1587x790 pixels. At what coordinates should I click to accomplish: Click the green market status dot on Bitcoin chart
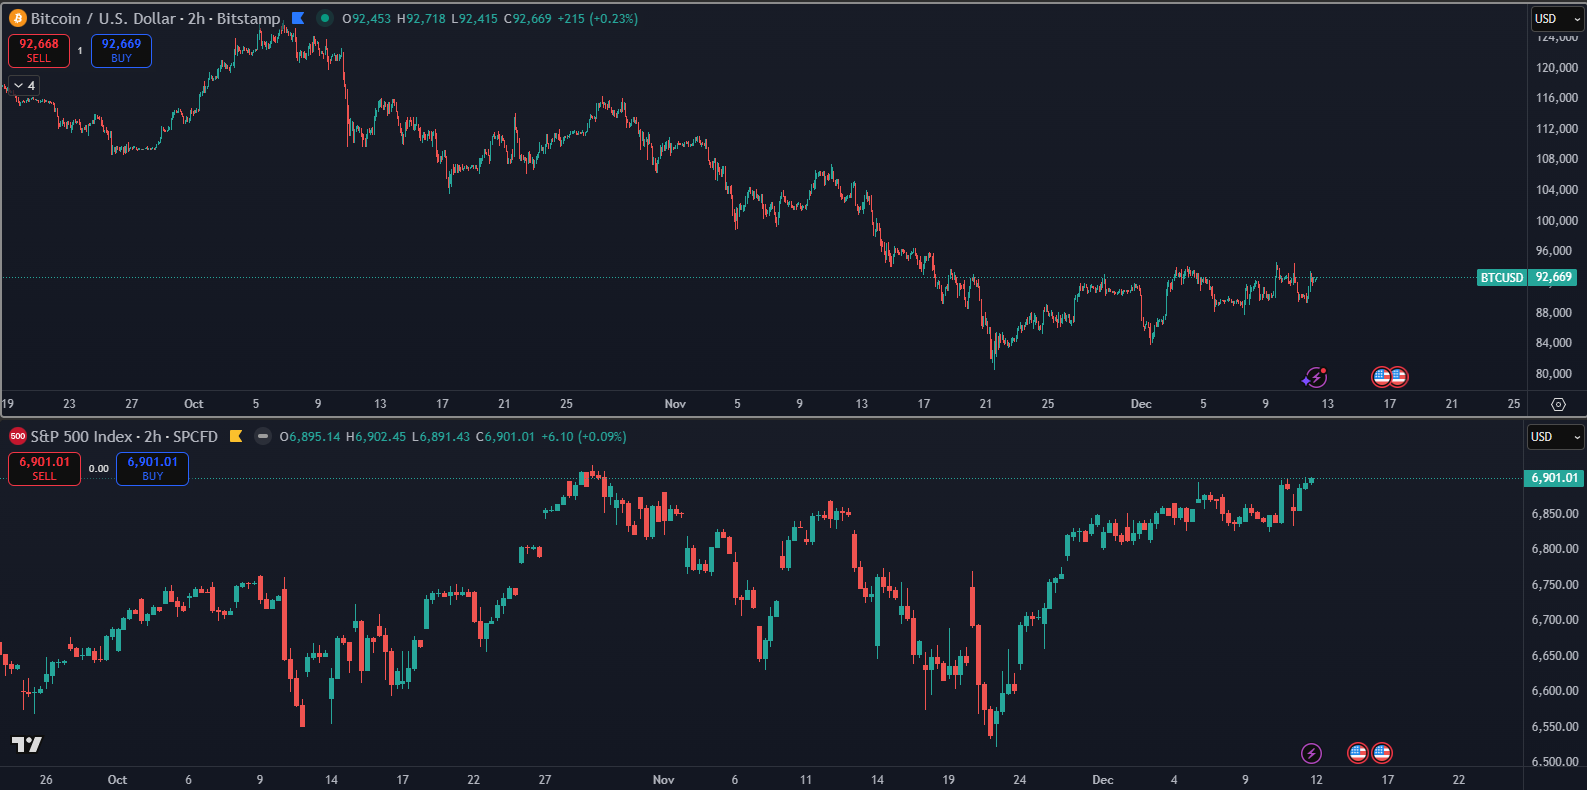pos(325,18)
